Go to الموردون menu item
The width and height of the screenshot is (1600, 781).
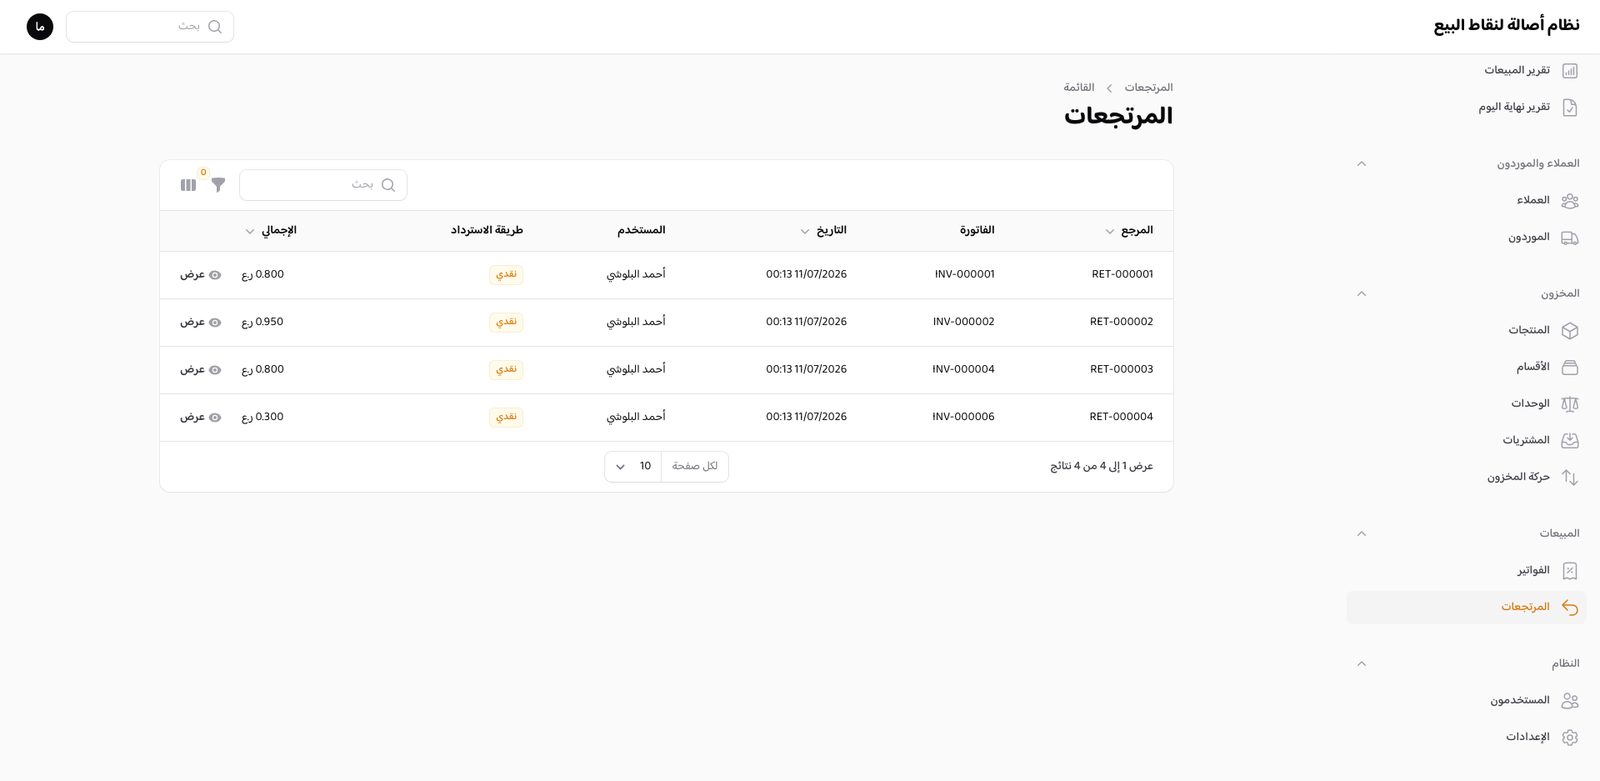tap(1466, 238)
